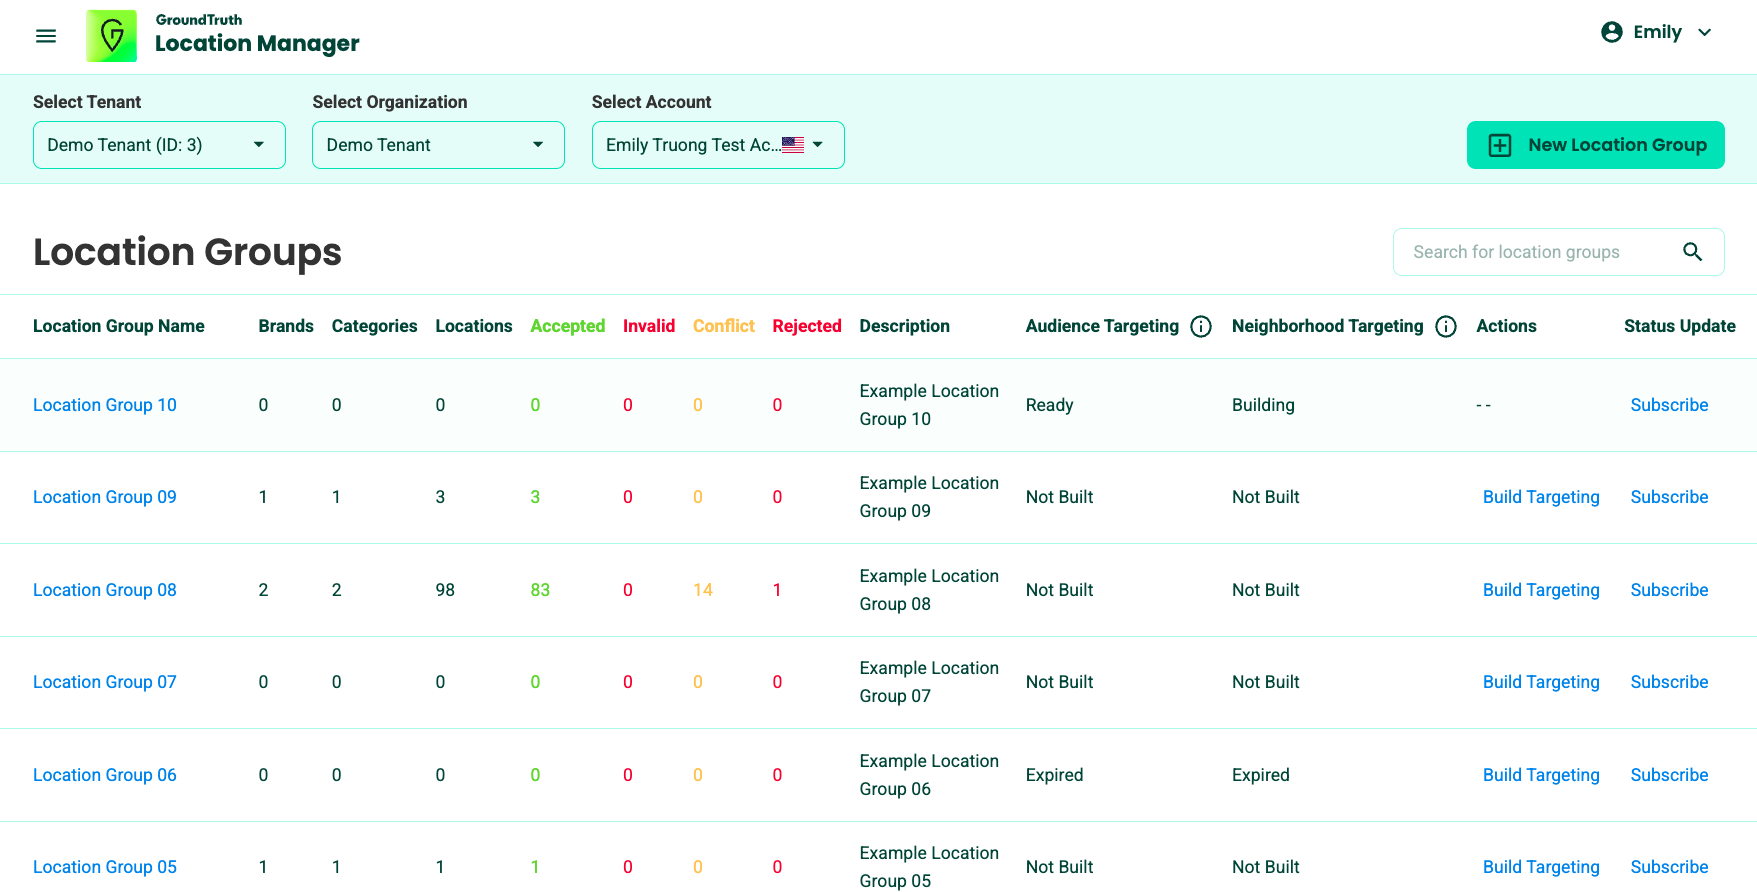Click the GroundTruth logo icon
The height and width of the screenshot is (892, 1757).
point(111,36)
